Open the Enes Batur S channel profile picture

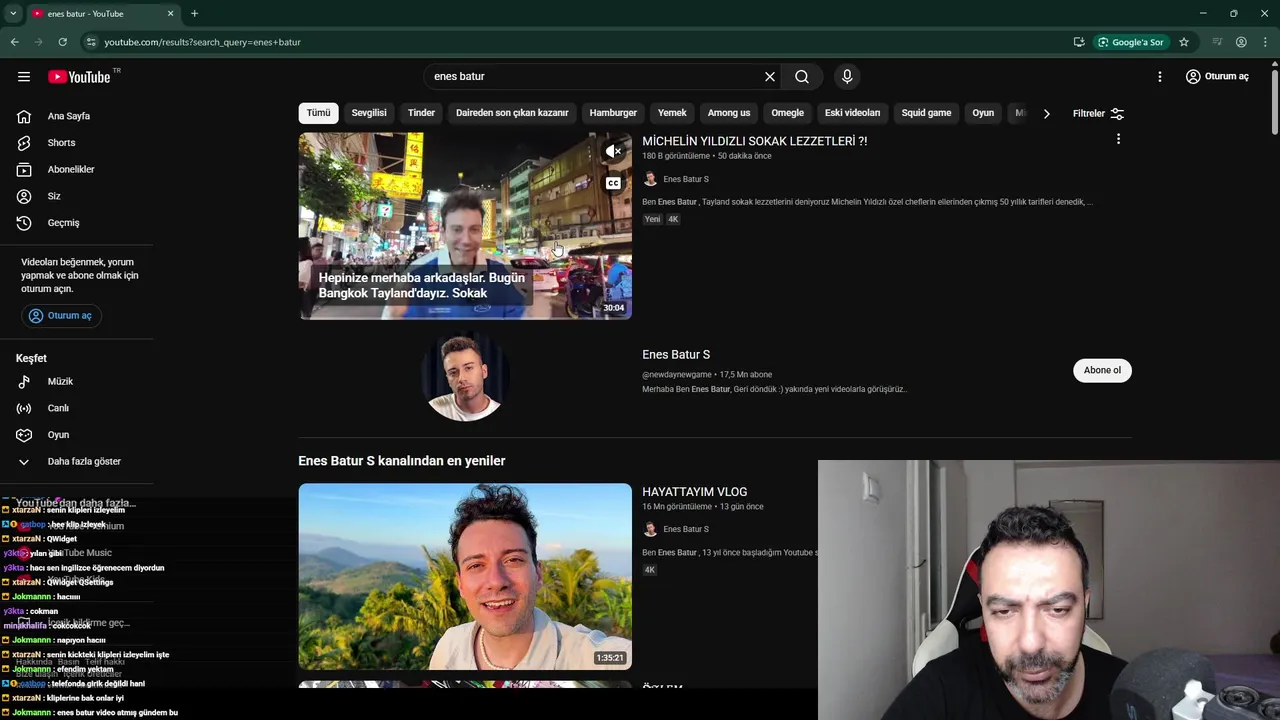(x=465, y=376)
